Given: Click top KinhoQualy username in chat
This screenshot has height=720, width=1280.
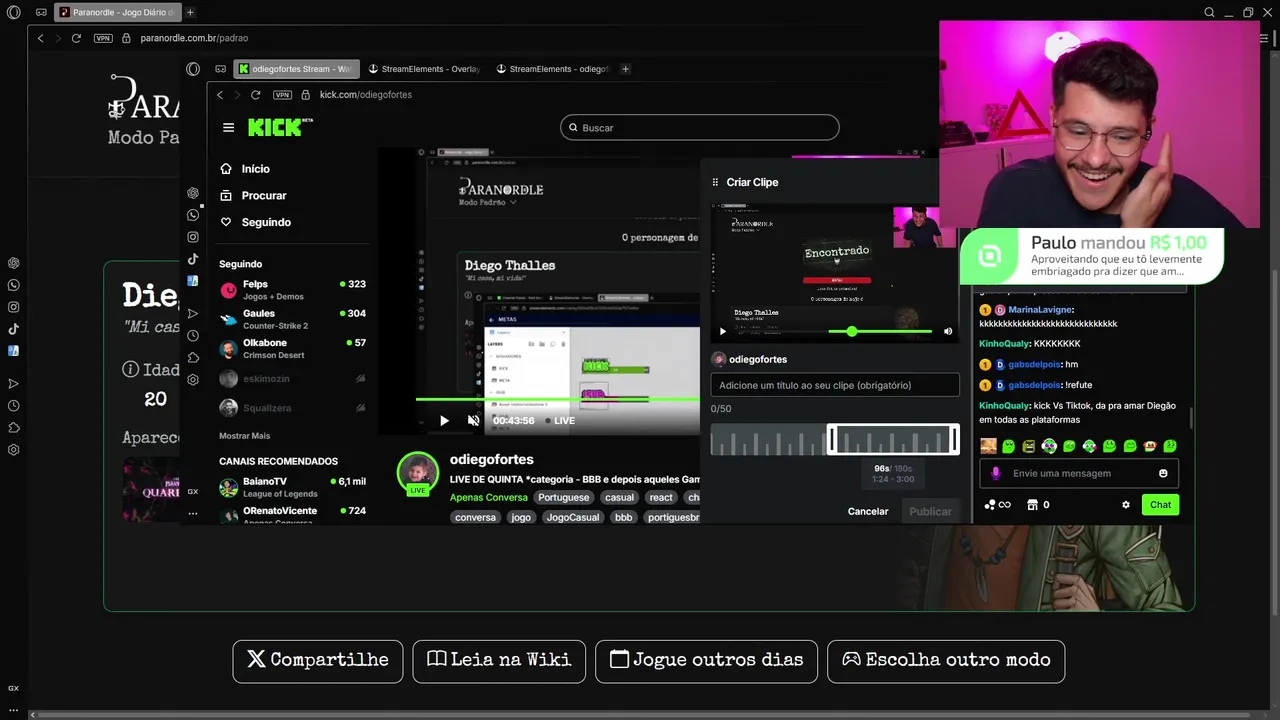Looking at the screenshot, I should coord(1004,344).
